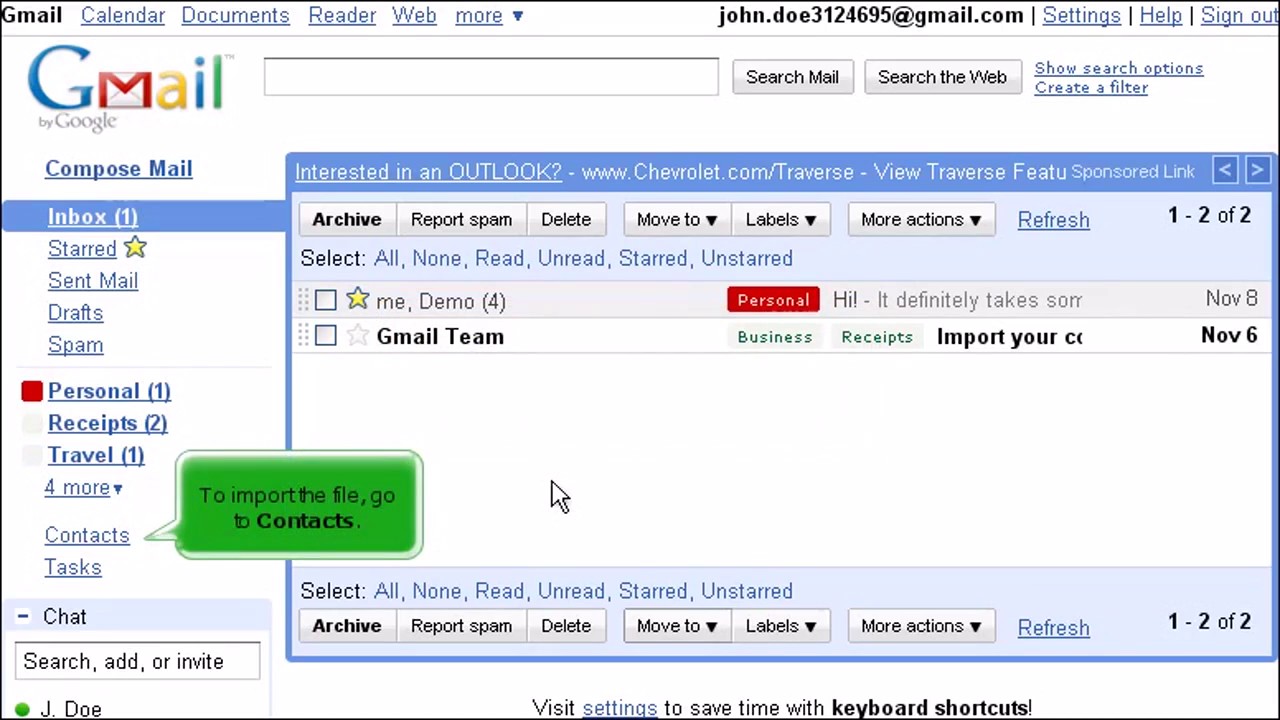Open Tasks
Image resolution: width=1280 pixels, height=720 pixels.
(x=73, y=567)
